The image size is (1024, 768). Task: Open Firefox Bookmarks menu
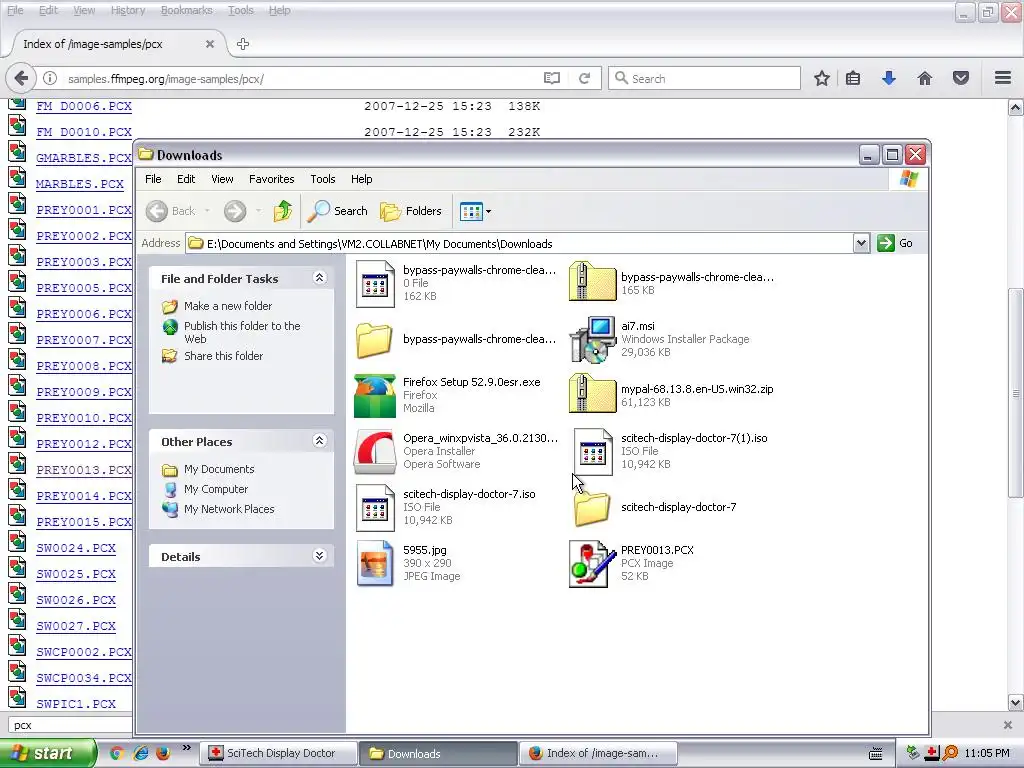pyautogui.click(x=186, y=10)
